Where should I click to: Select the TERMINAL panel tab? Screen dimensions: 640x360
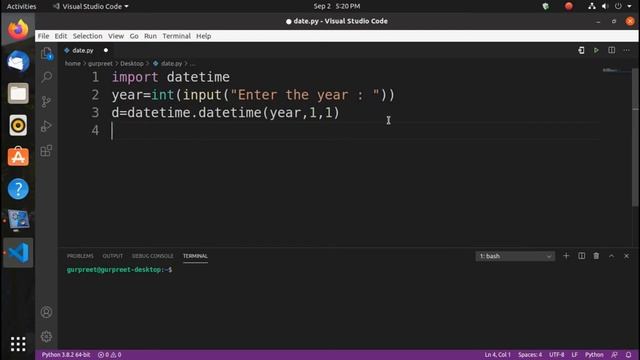(195, 256)
